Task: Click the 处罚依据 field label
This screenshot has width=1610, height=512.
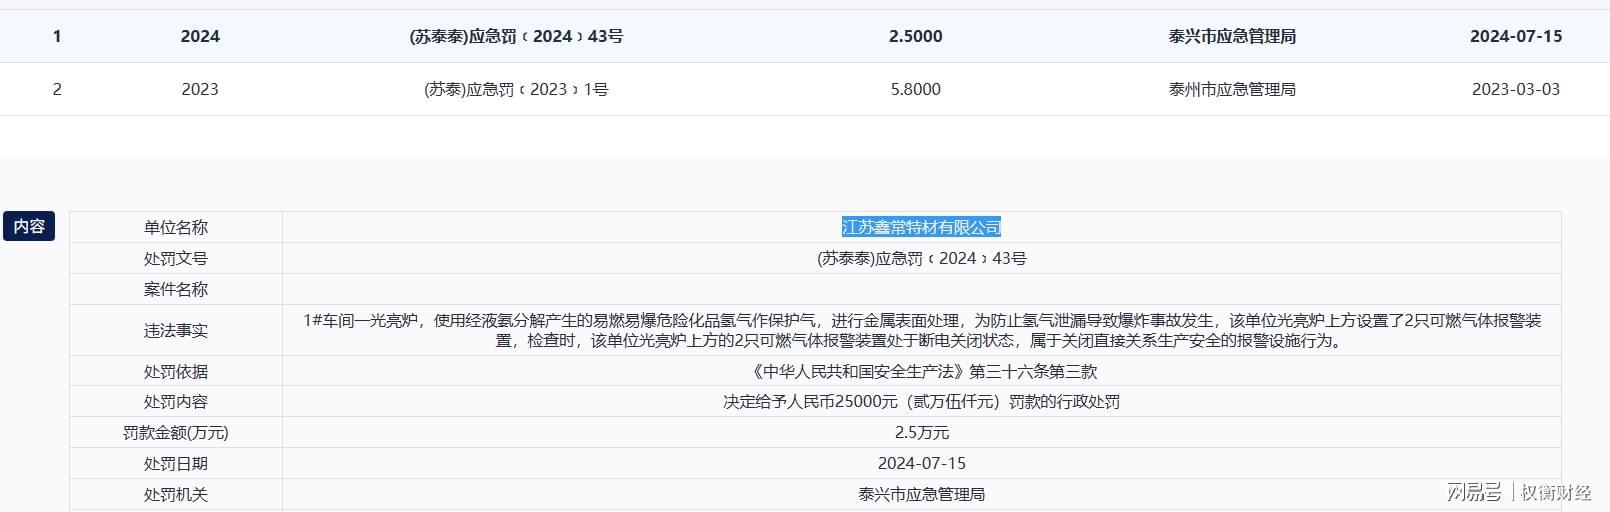Action: tap(176, 371)
